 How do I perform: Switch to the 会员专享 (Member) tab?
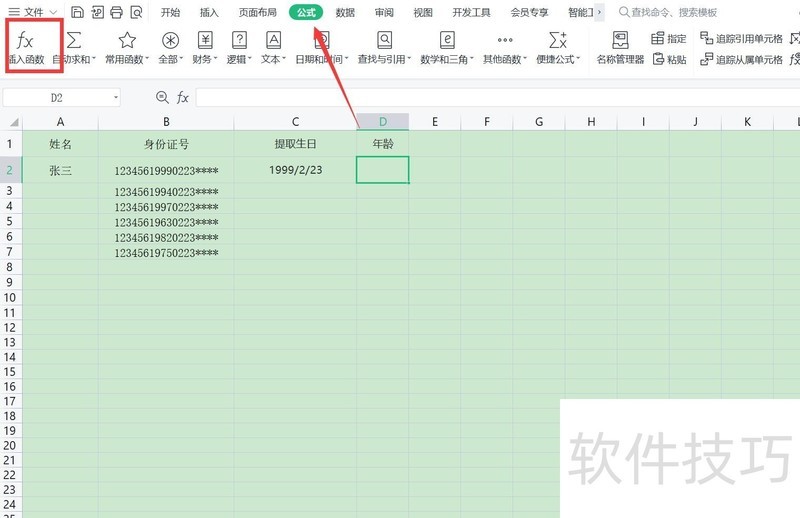pos(530,12)
